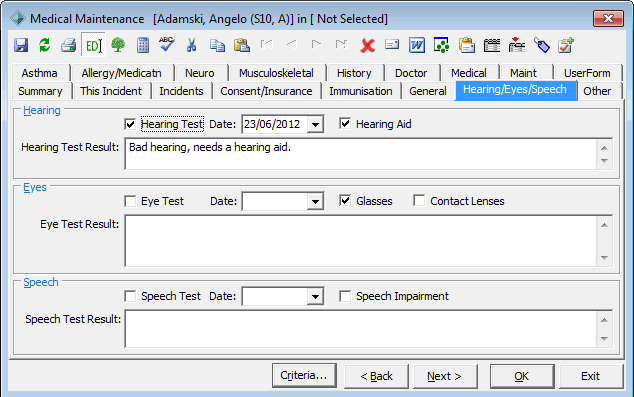Open the Incidents tab
The image size is (634, 397).
point(181,91)
